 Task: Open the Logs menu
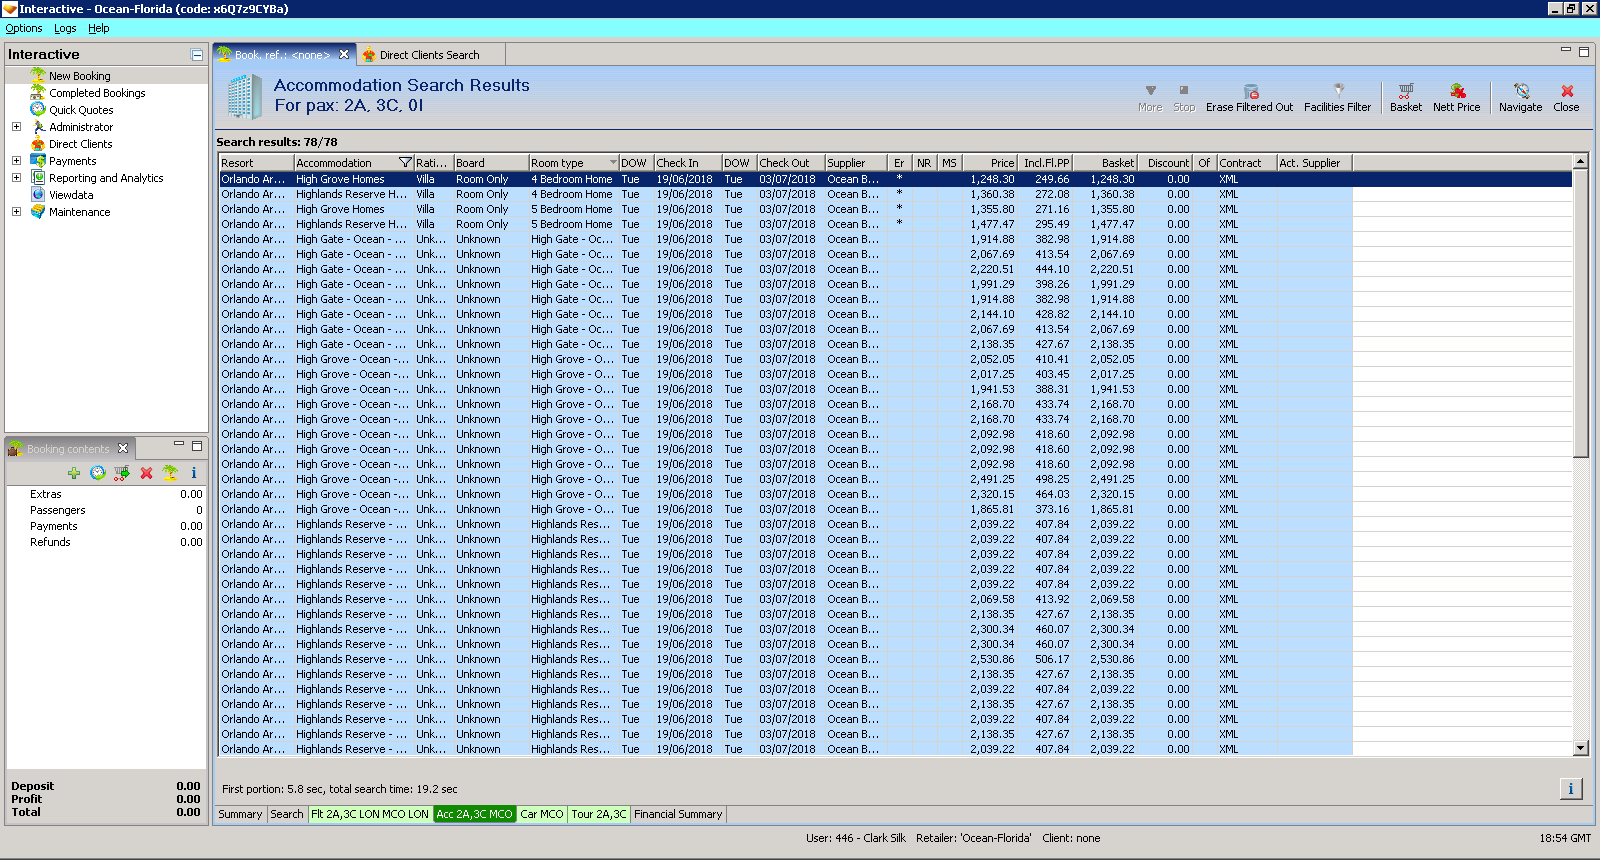pos(65,29)
